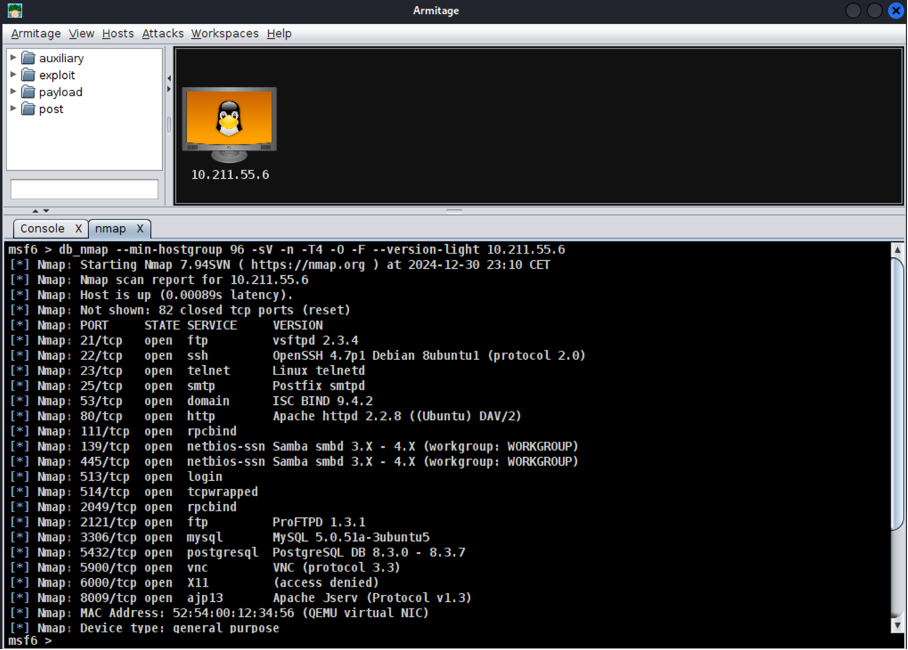Expand the payload tree node arrow

(x=13, y=91)
